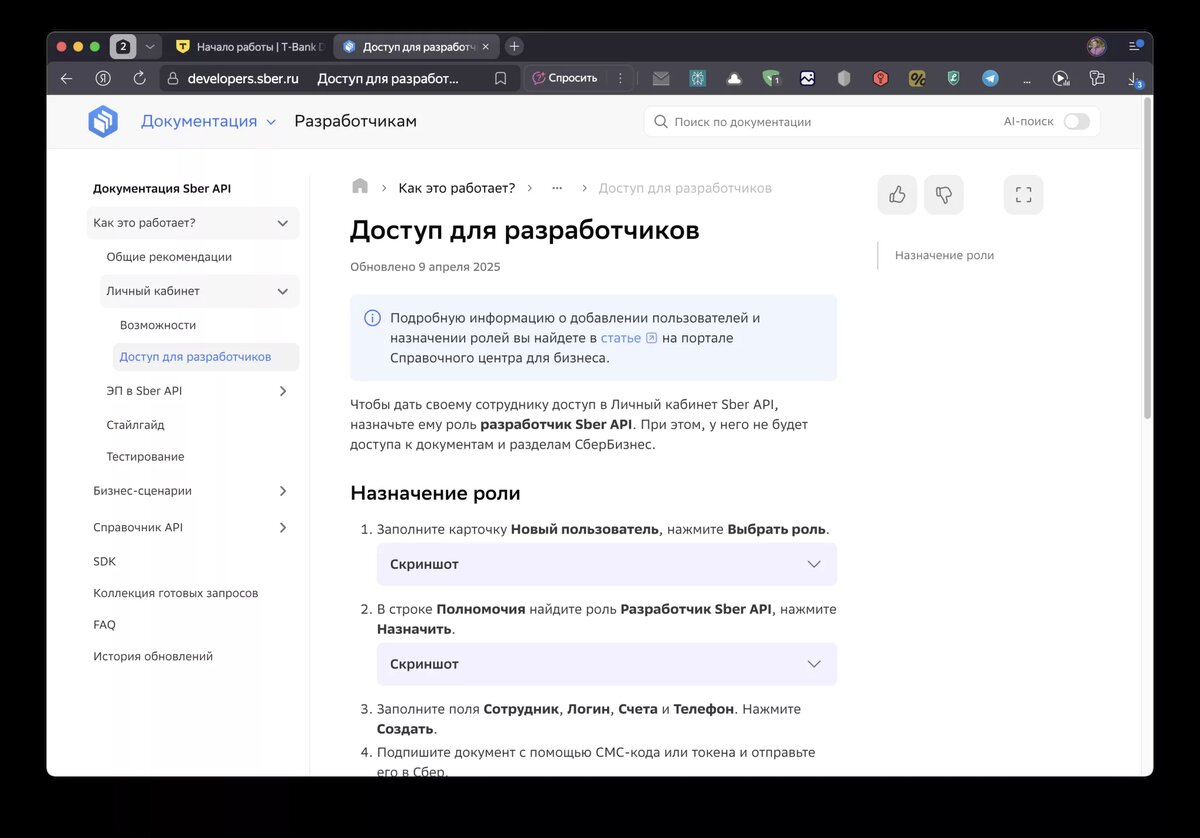Click the home icon in breadcrumbs
Screen dimensions: 1200x838
pyautogui.click(x=358, y=186)
